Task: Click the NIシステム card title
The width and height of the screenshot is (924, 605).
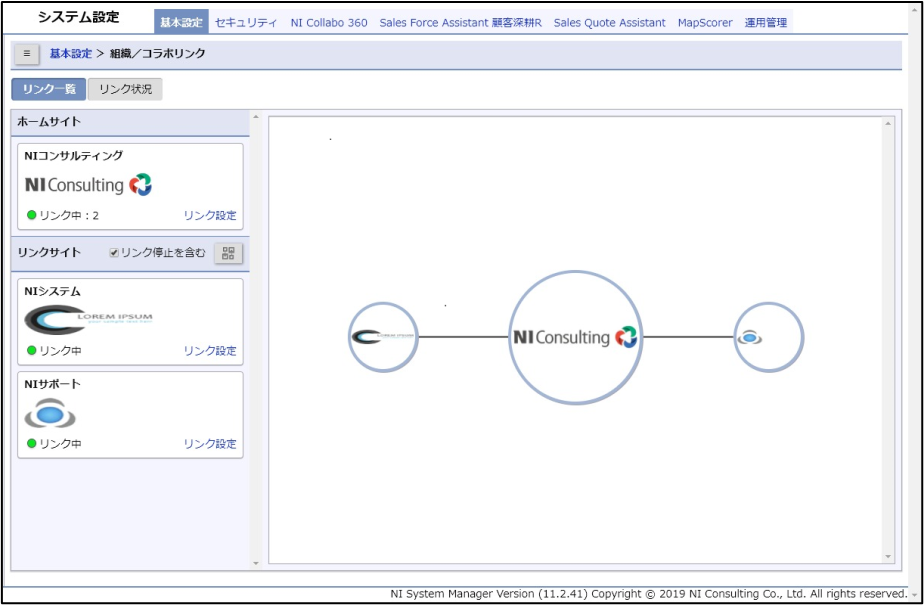Action: (x=52, y=292)
